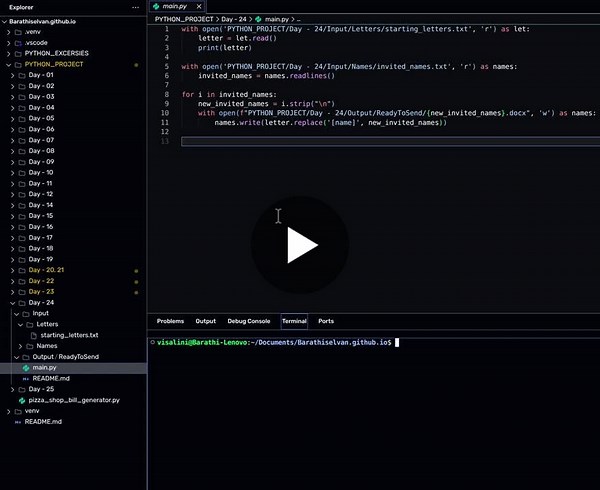Click the 'letter = let.read()' code line
Viewport: 600px width, 490px height.
tap(237, 38)
